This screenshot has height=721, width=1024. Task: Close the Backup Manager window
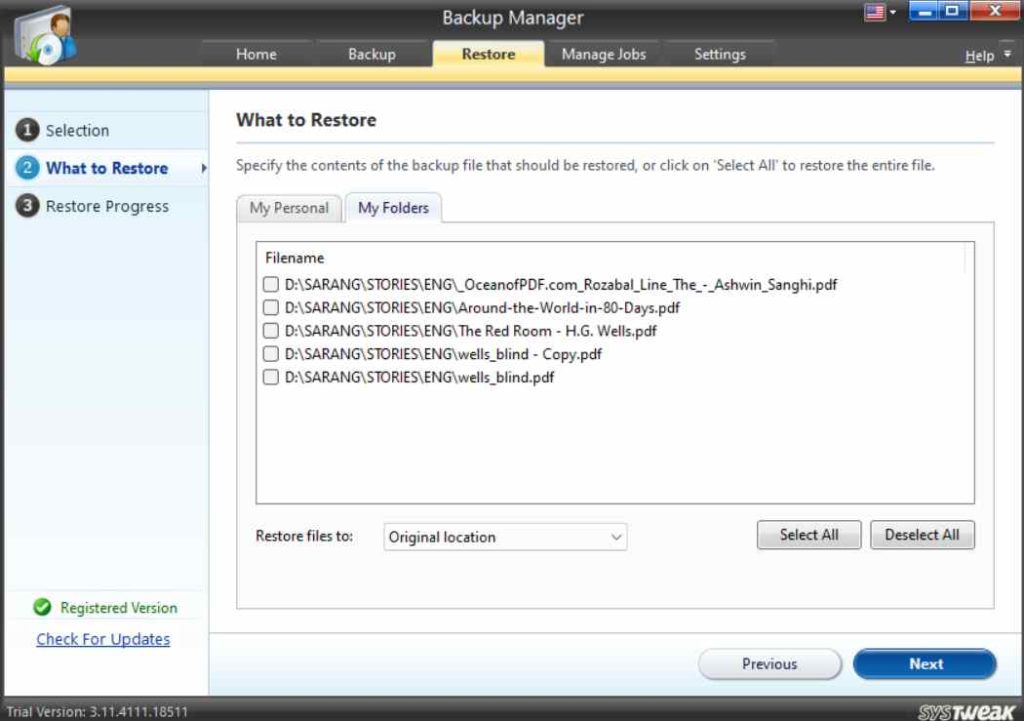(x=995, y=10)
